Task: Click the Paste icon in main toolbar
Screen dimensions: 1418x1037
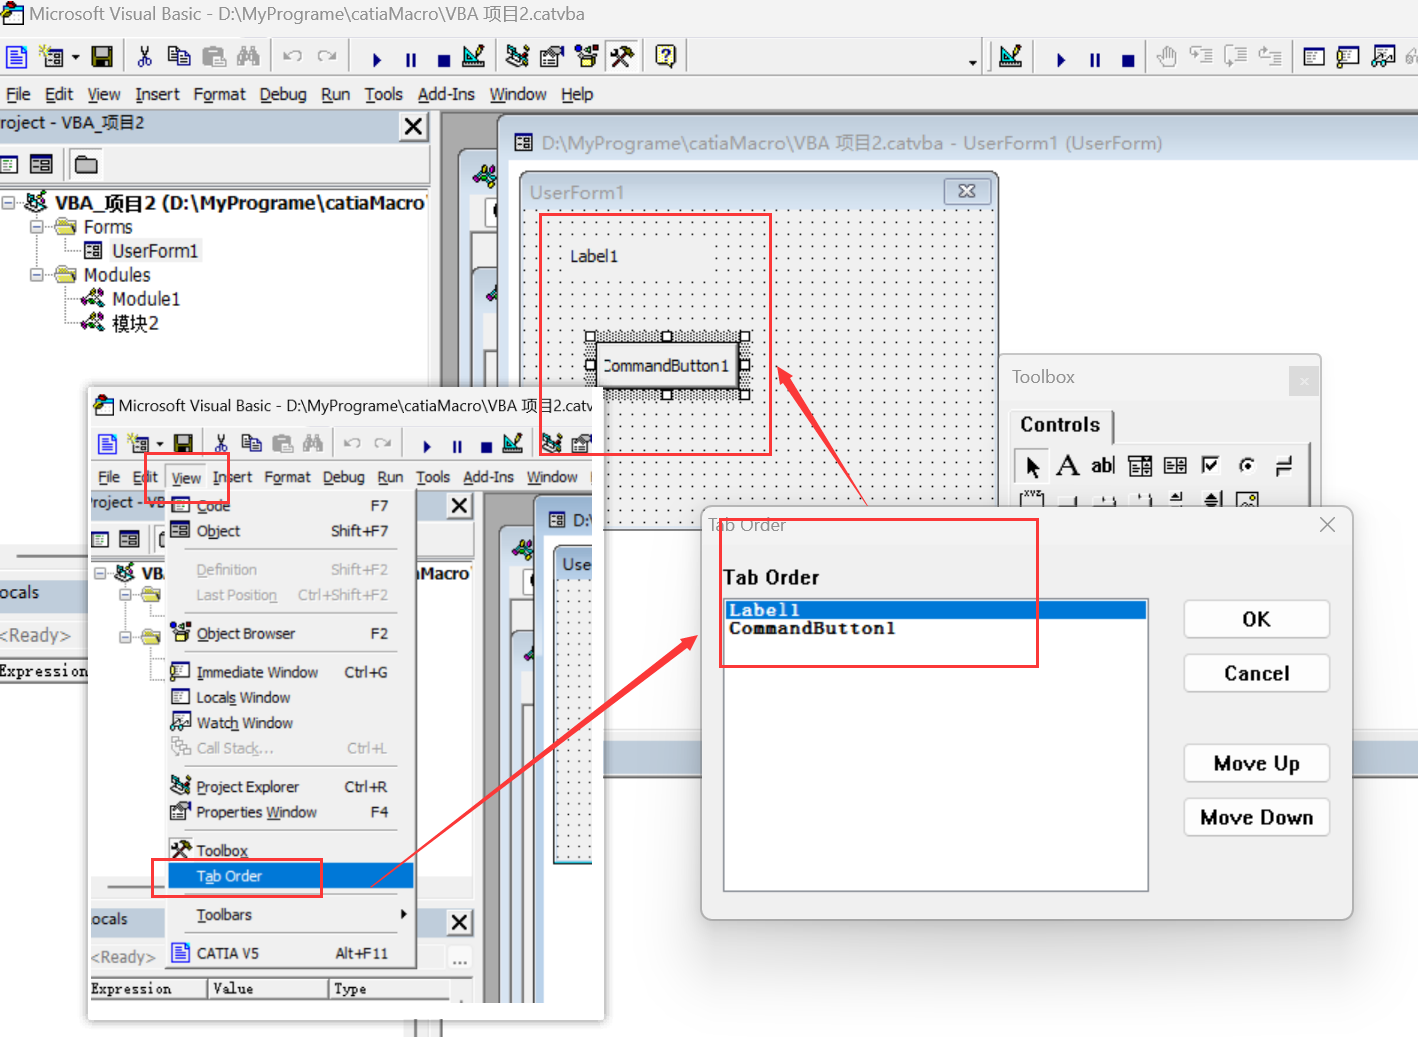Action: tap(214, 57)
